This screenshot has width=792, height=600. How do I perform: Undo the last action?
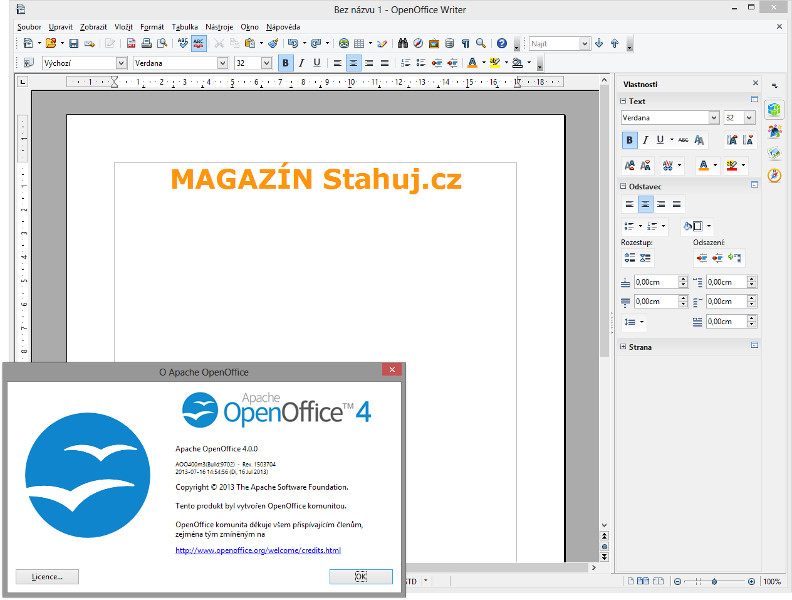[293, 43]
